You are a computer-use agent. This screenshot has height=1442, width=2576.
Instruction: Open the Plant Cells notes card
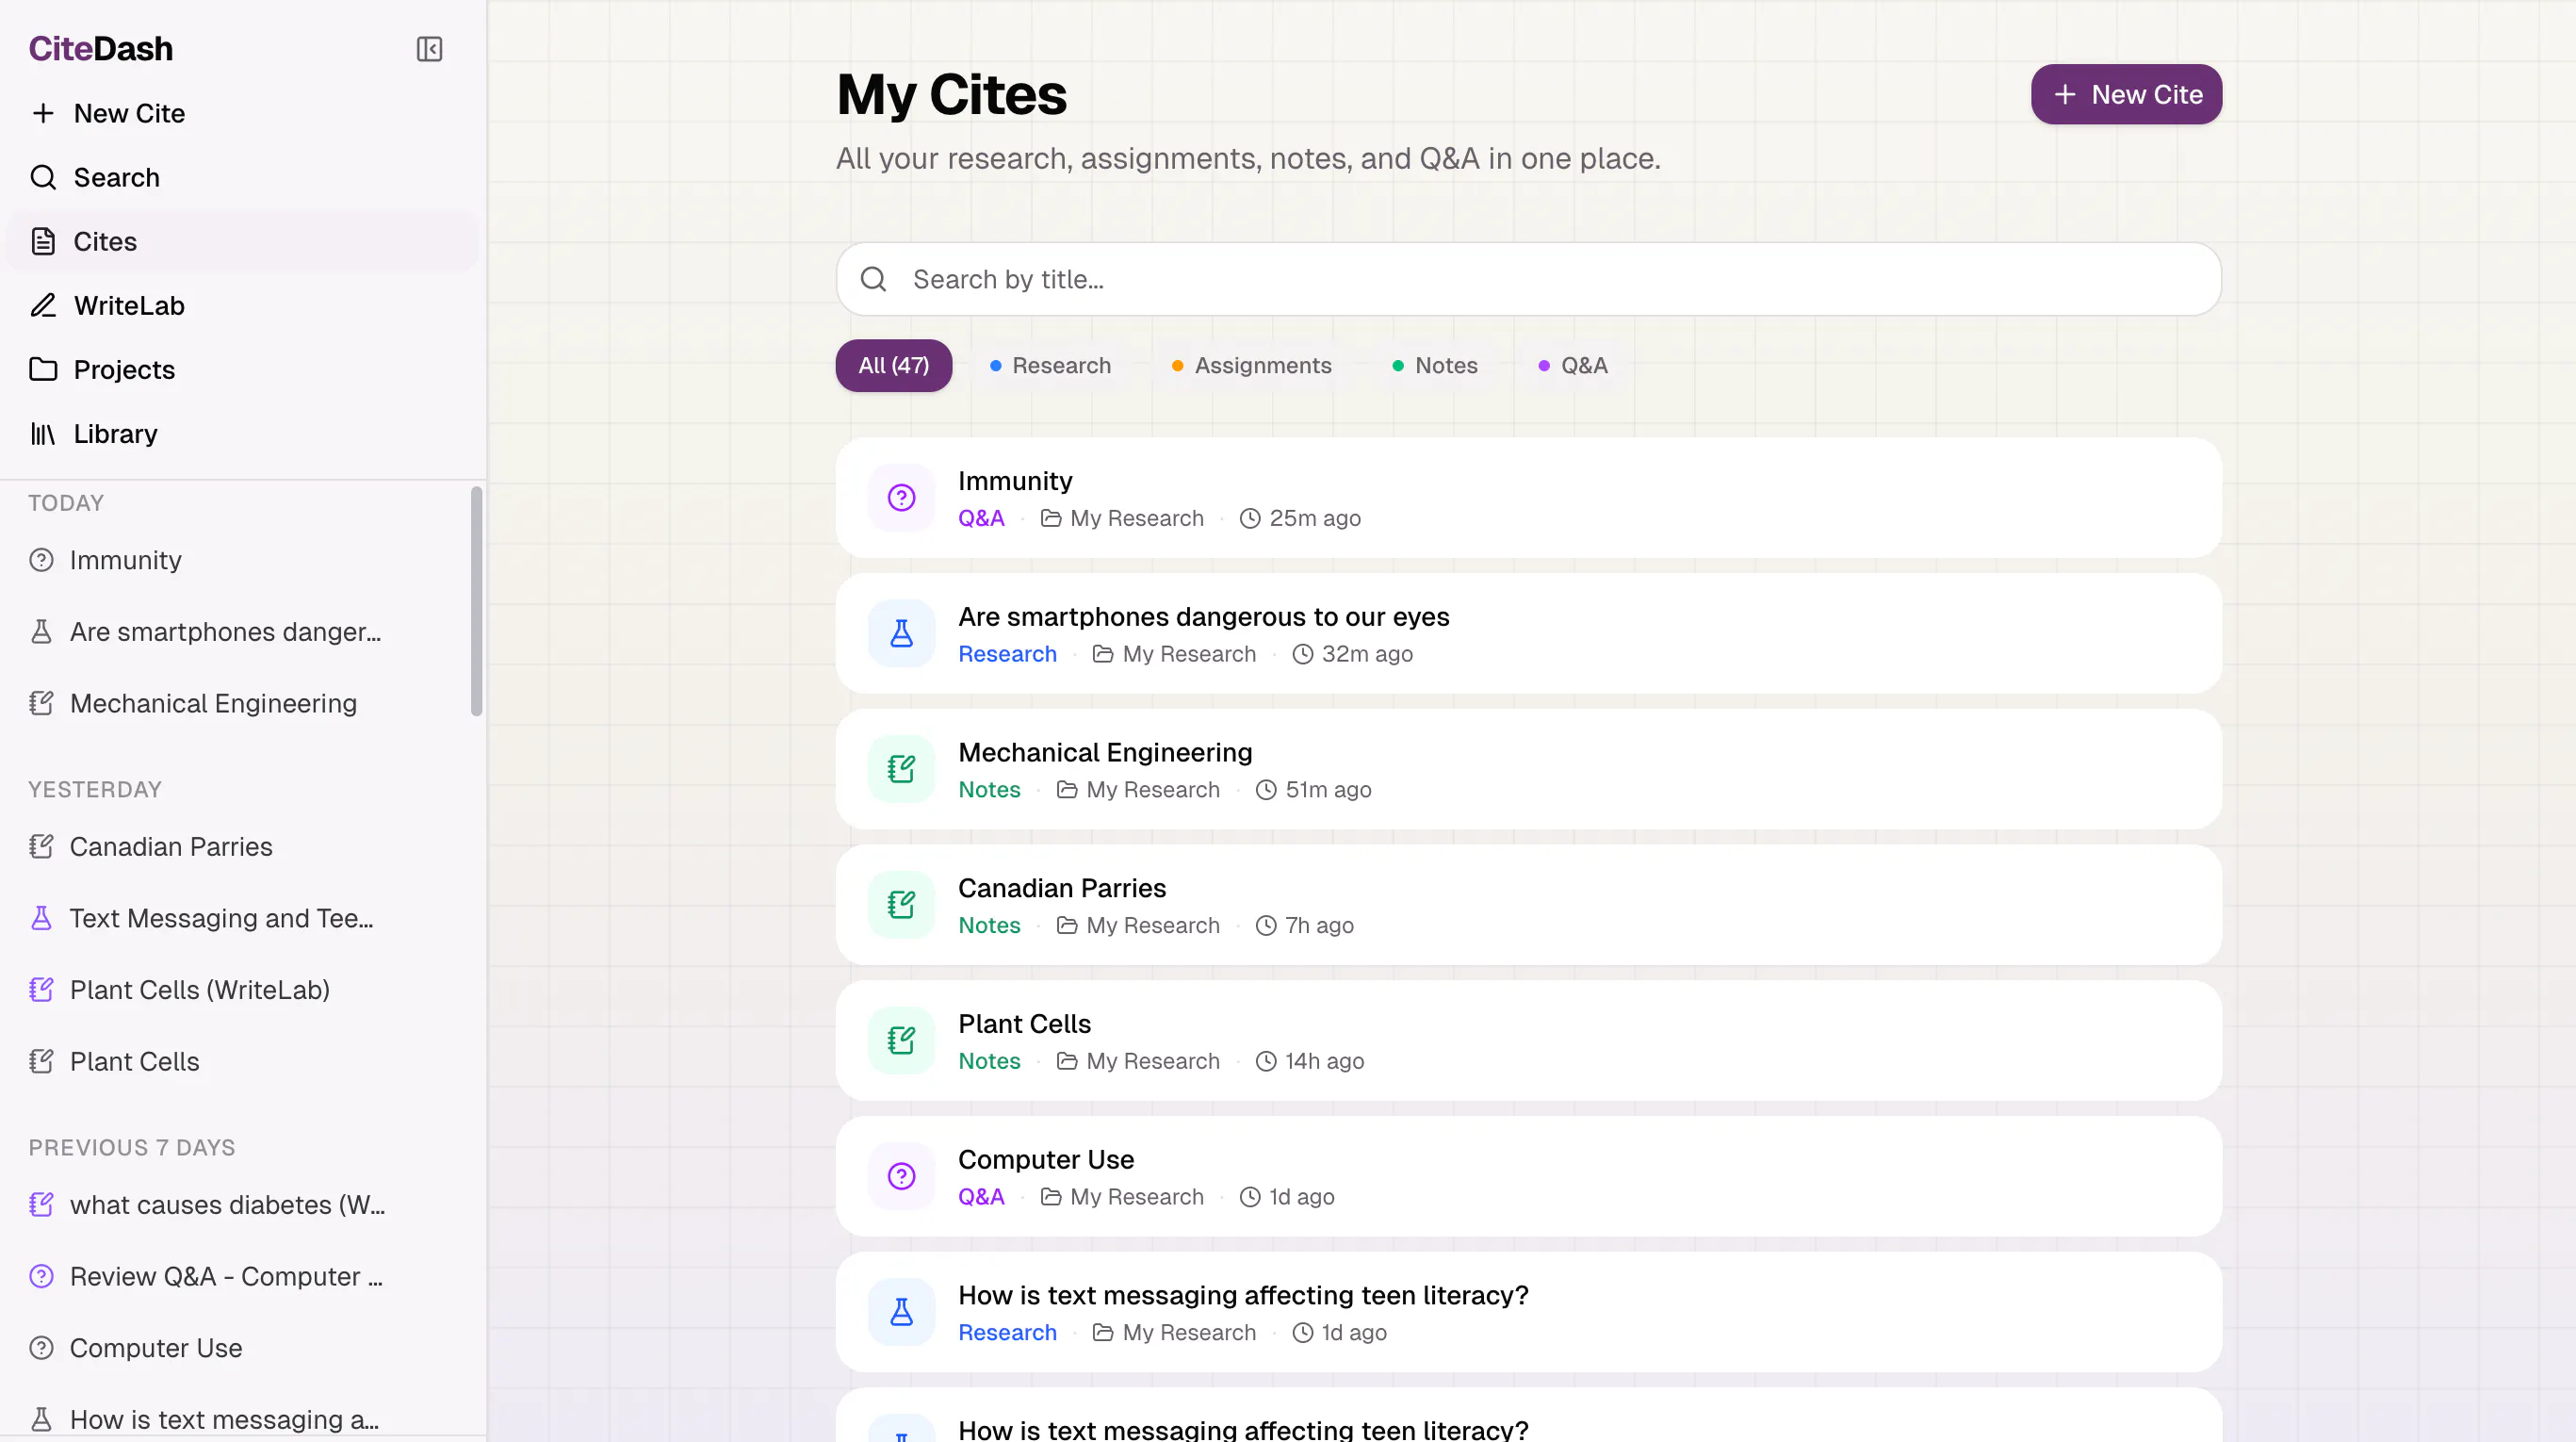click(x=1528, y=1041)
